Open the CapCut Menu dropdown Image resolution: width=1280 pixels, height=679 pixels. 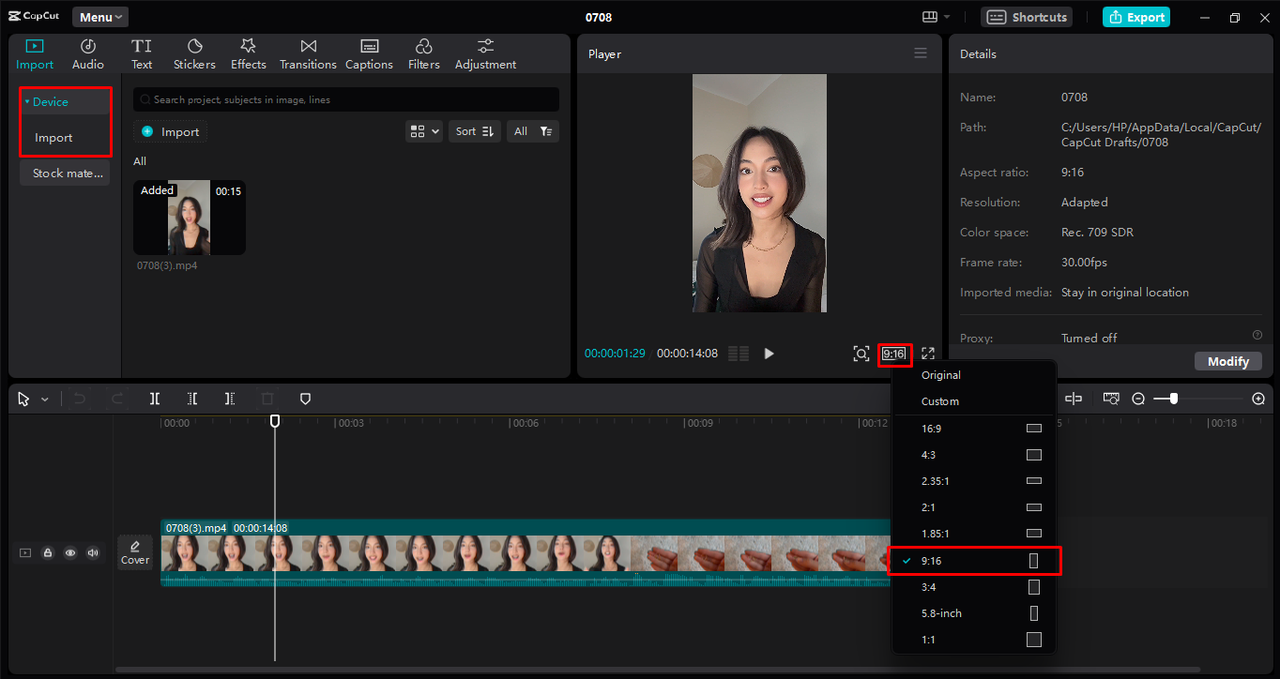pos(100,17)
